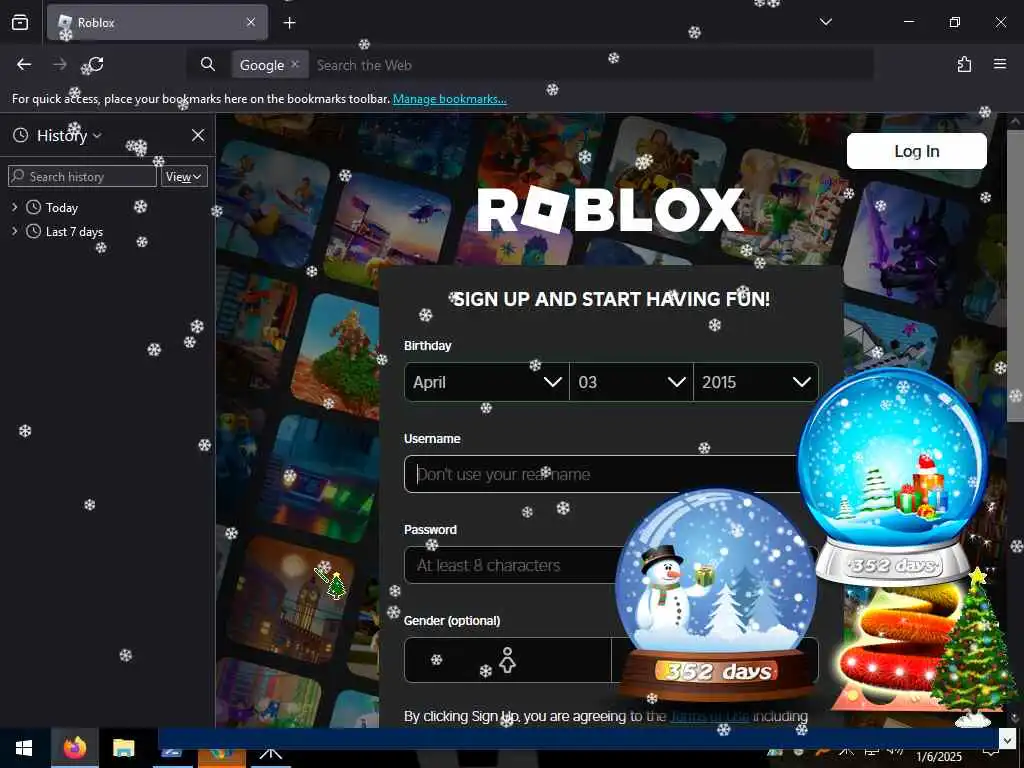Expand the Today history folder

coord(14,208)
